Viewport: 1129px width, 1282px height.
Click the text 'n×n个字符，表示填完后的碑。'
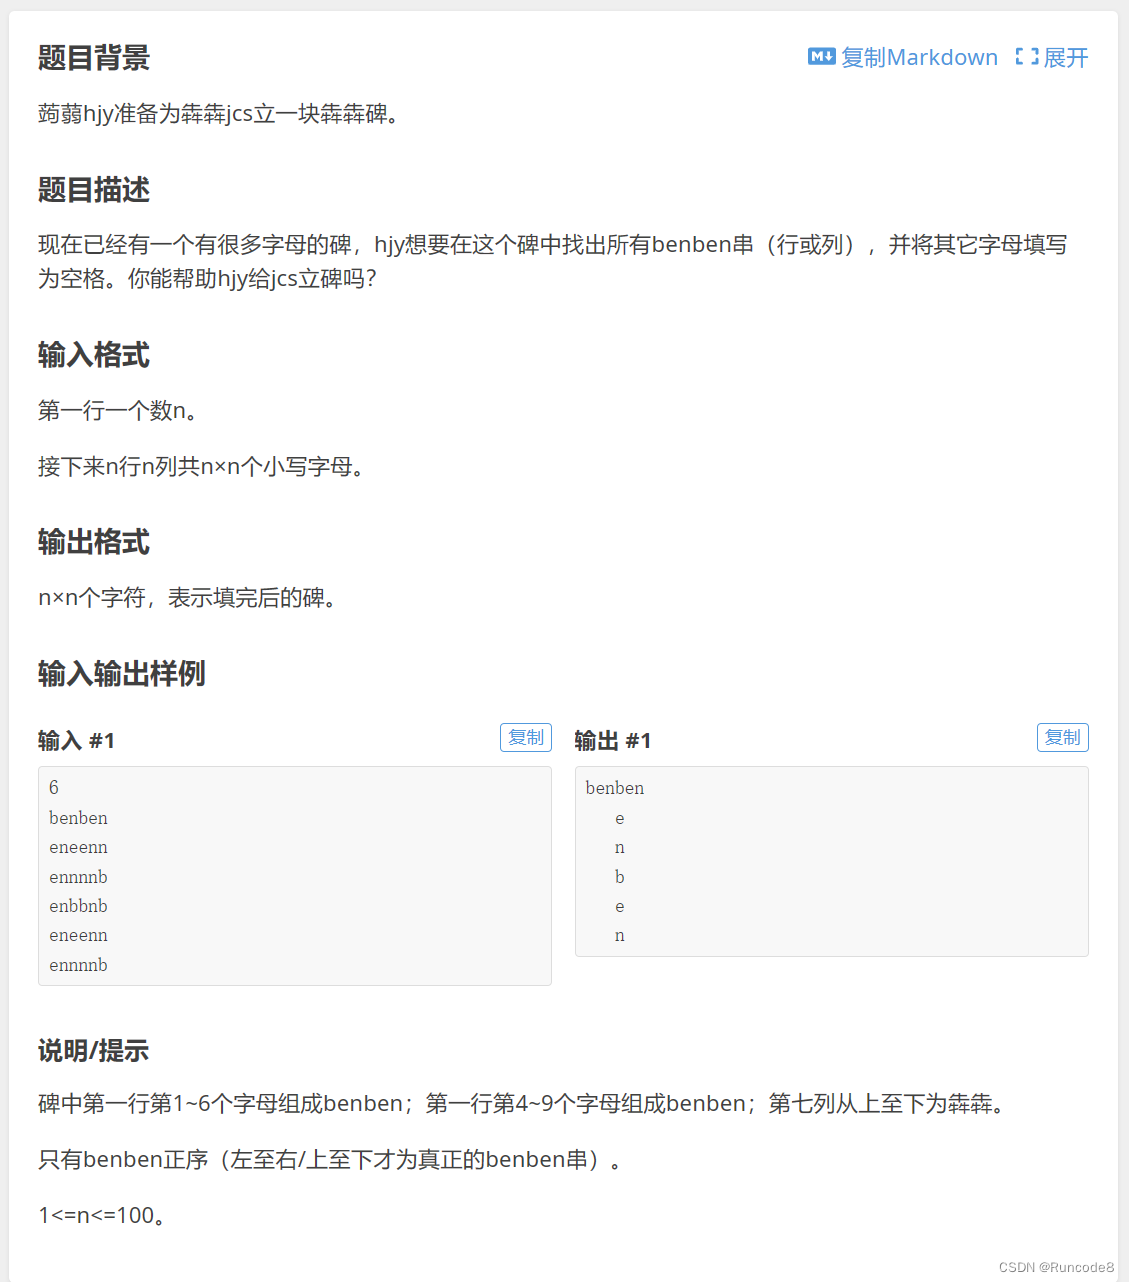point(187,598)
